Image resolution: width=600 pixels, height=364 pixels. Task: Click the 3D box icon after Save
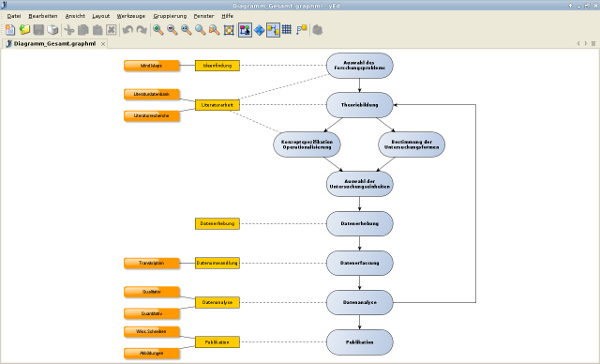(x=53, y=30)
